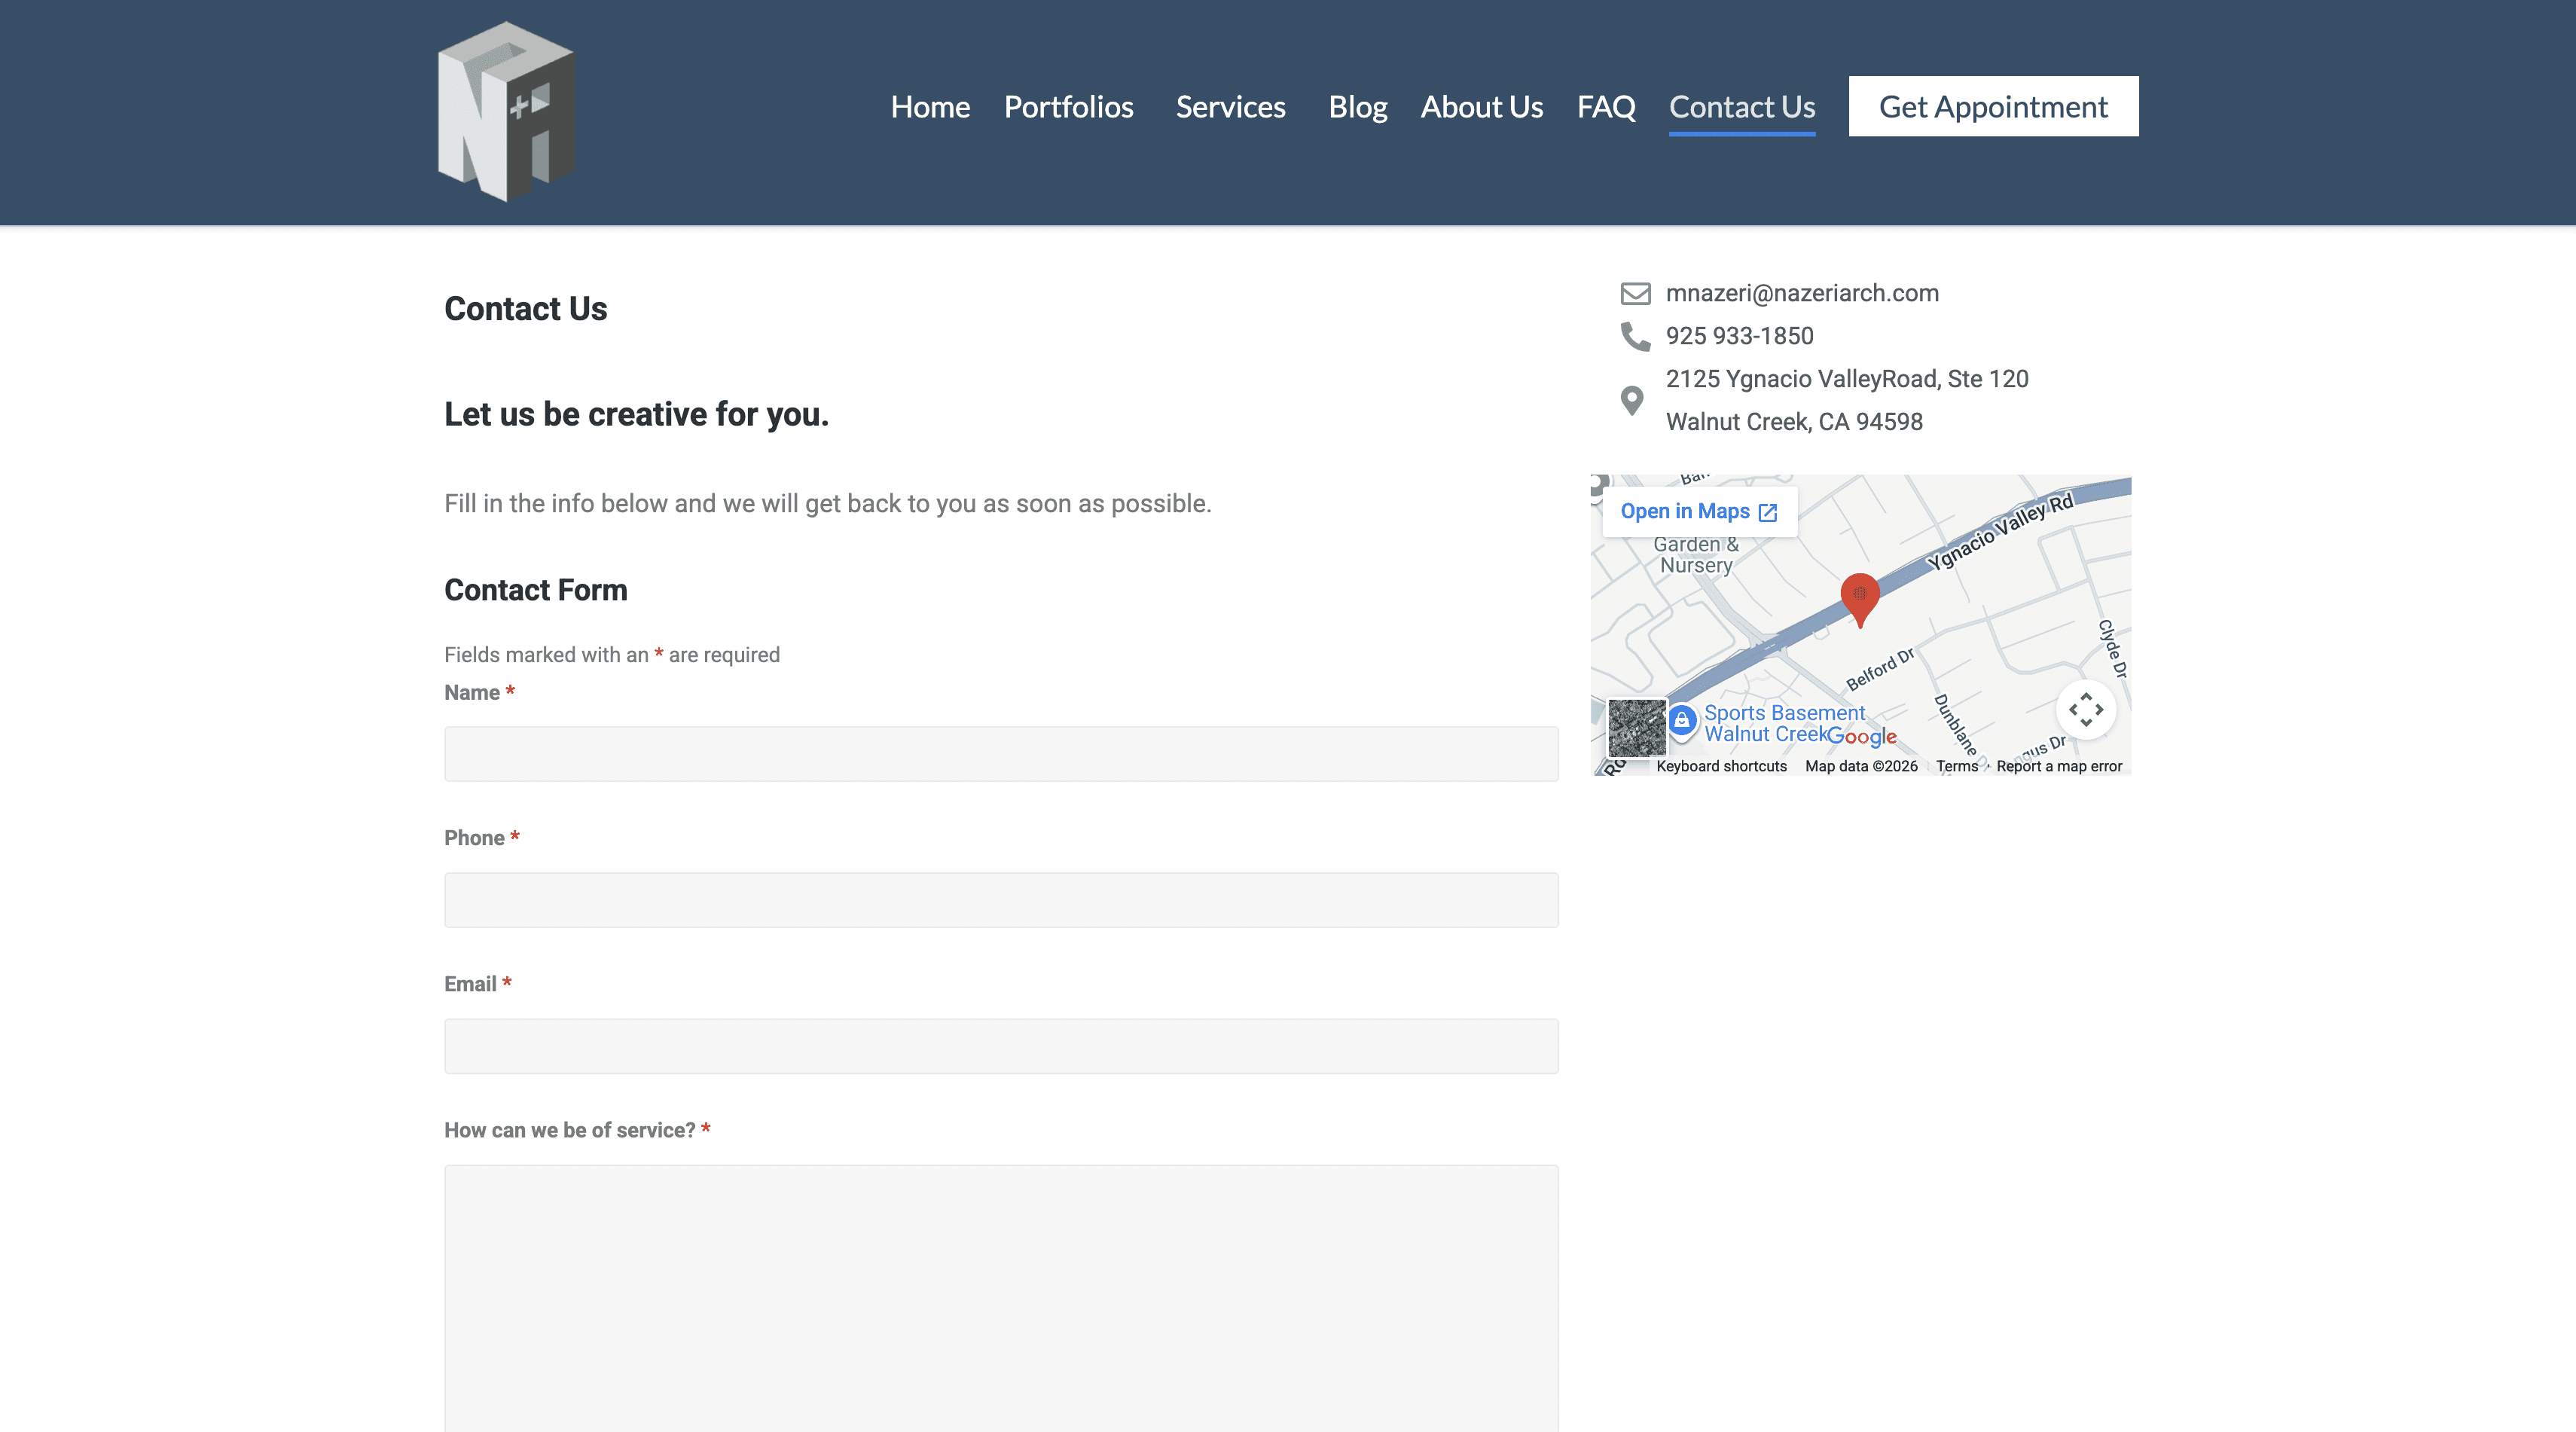Image resolution: width=2576 pixels, height=1432 pixels.
Task: Click the location pin icon beside address
Action: [1632, 400]
